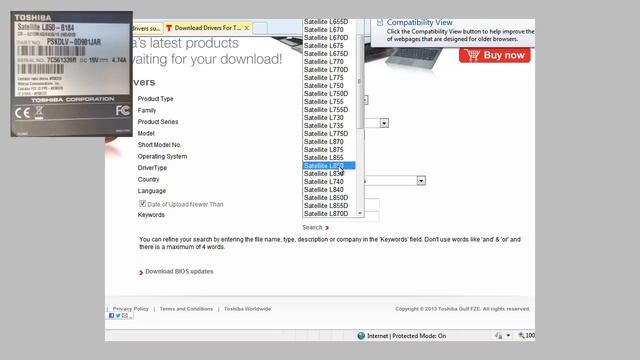Click the Keywords input field
Viewport: 640px width, 360px height.
coord(371,217)
